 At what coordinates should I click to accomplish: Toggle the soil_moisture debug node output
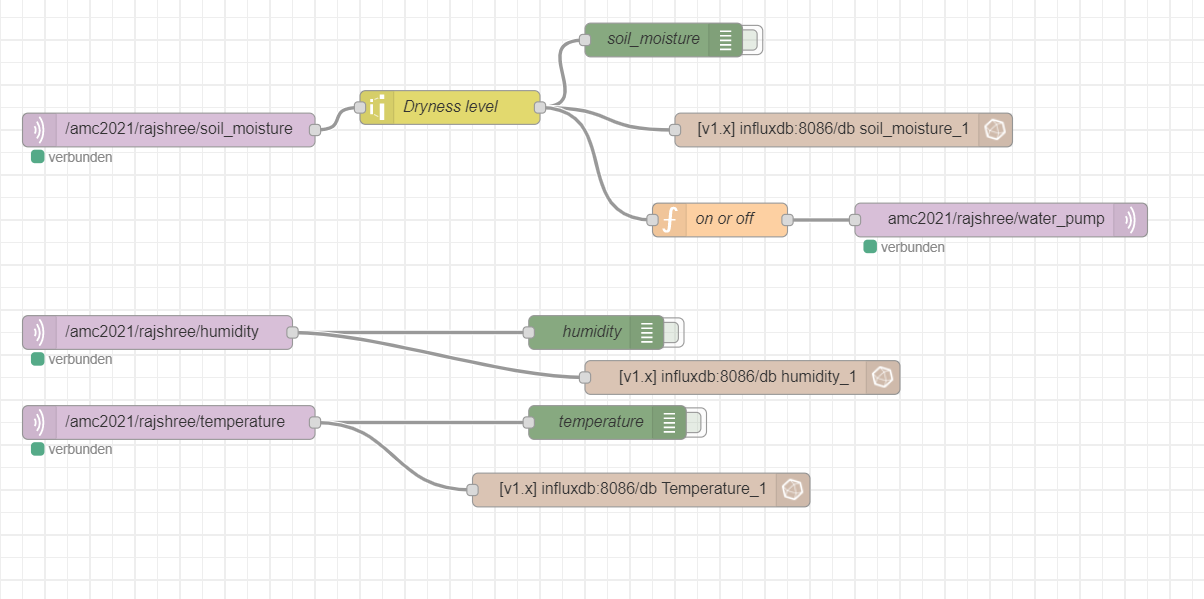click(752, 40)
